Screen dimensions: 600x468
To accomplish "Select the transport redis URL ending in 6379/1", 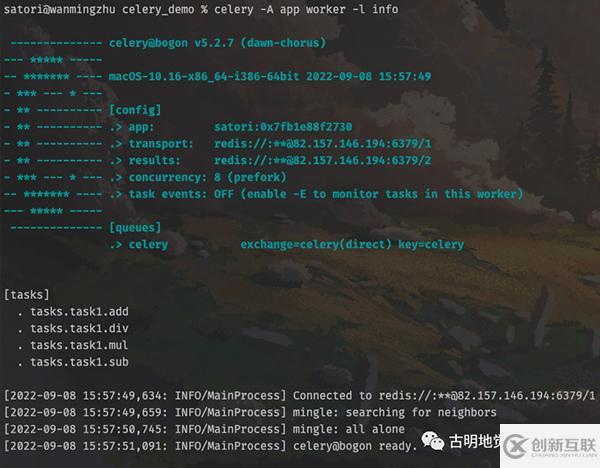I will [x=322, y=143].
